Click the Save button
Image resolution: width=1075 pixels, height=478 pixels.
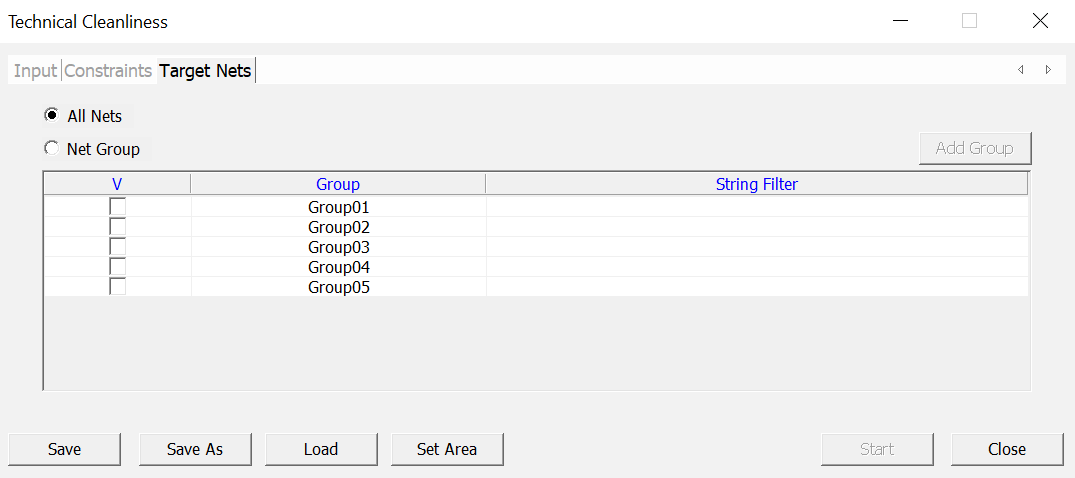point(65,449)
